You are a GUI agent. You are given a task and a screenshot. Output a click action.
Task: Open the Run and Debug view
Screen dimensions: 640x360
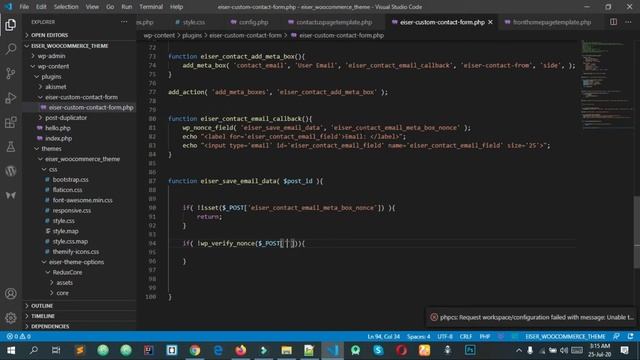pos(11,98)
